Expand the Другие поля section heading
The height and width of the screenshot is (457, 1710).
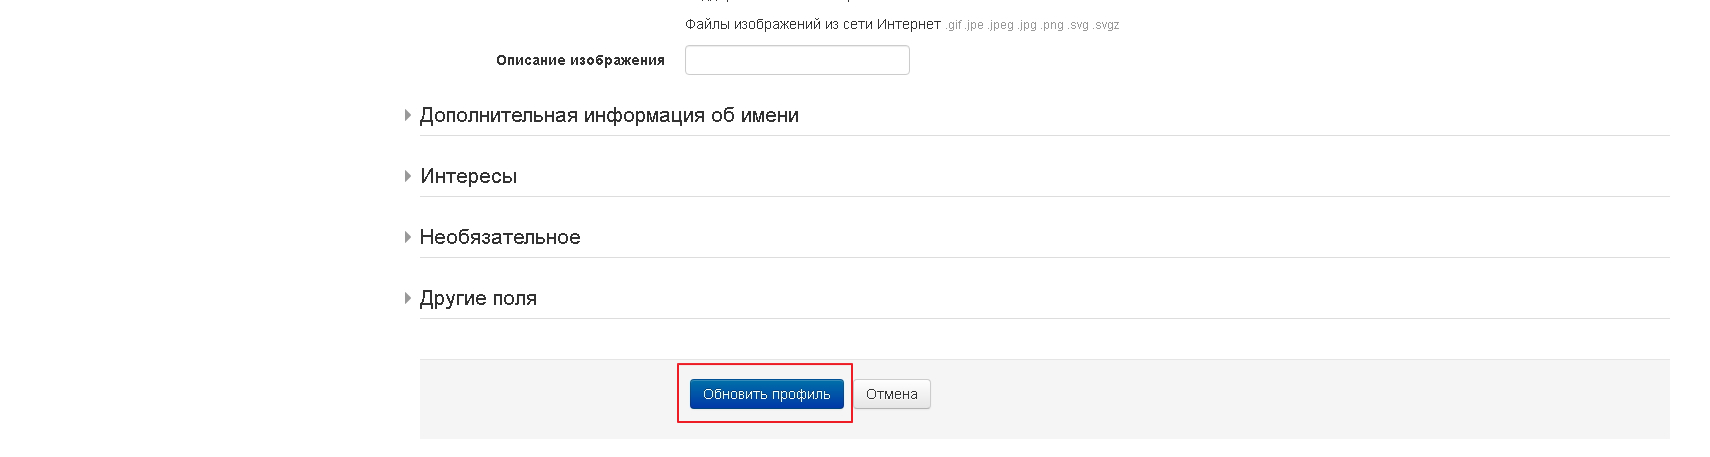click(x=478, y=299)
